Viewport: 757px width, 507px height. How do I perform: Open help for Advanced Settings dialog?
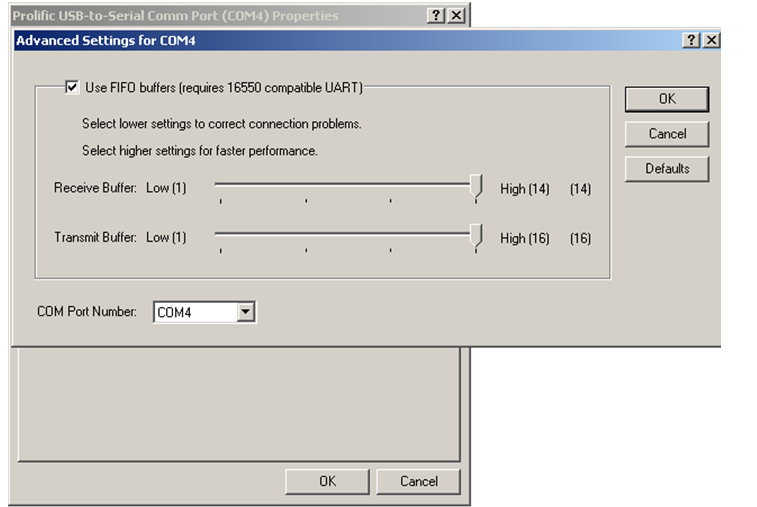692,41
